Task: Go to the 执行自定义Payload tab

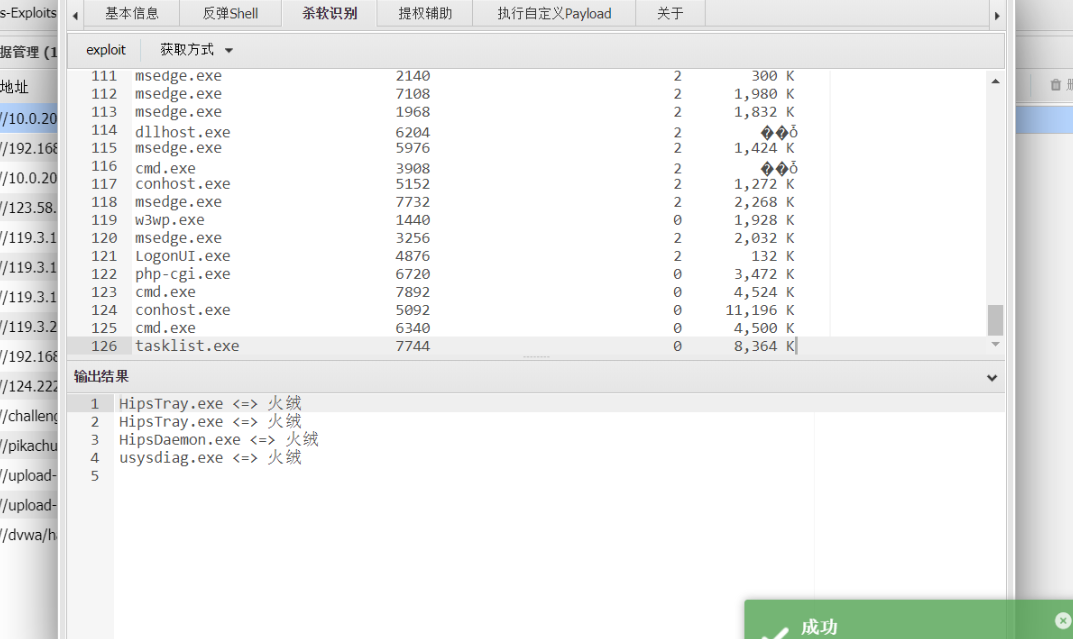Action: [554, 14]
